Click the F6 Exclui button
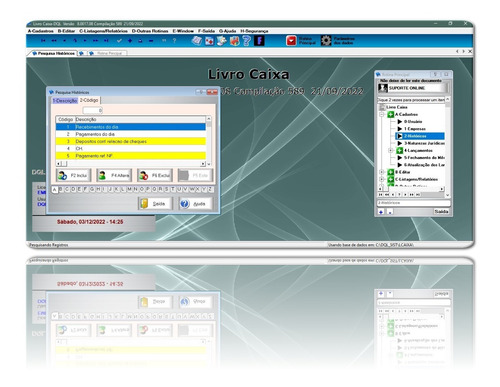 pos(155,175)
